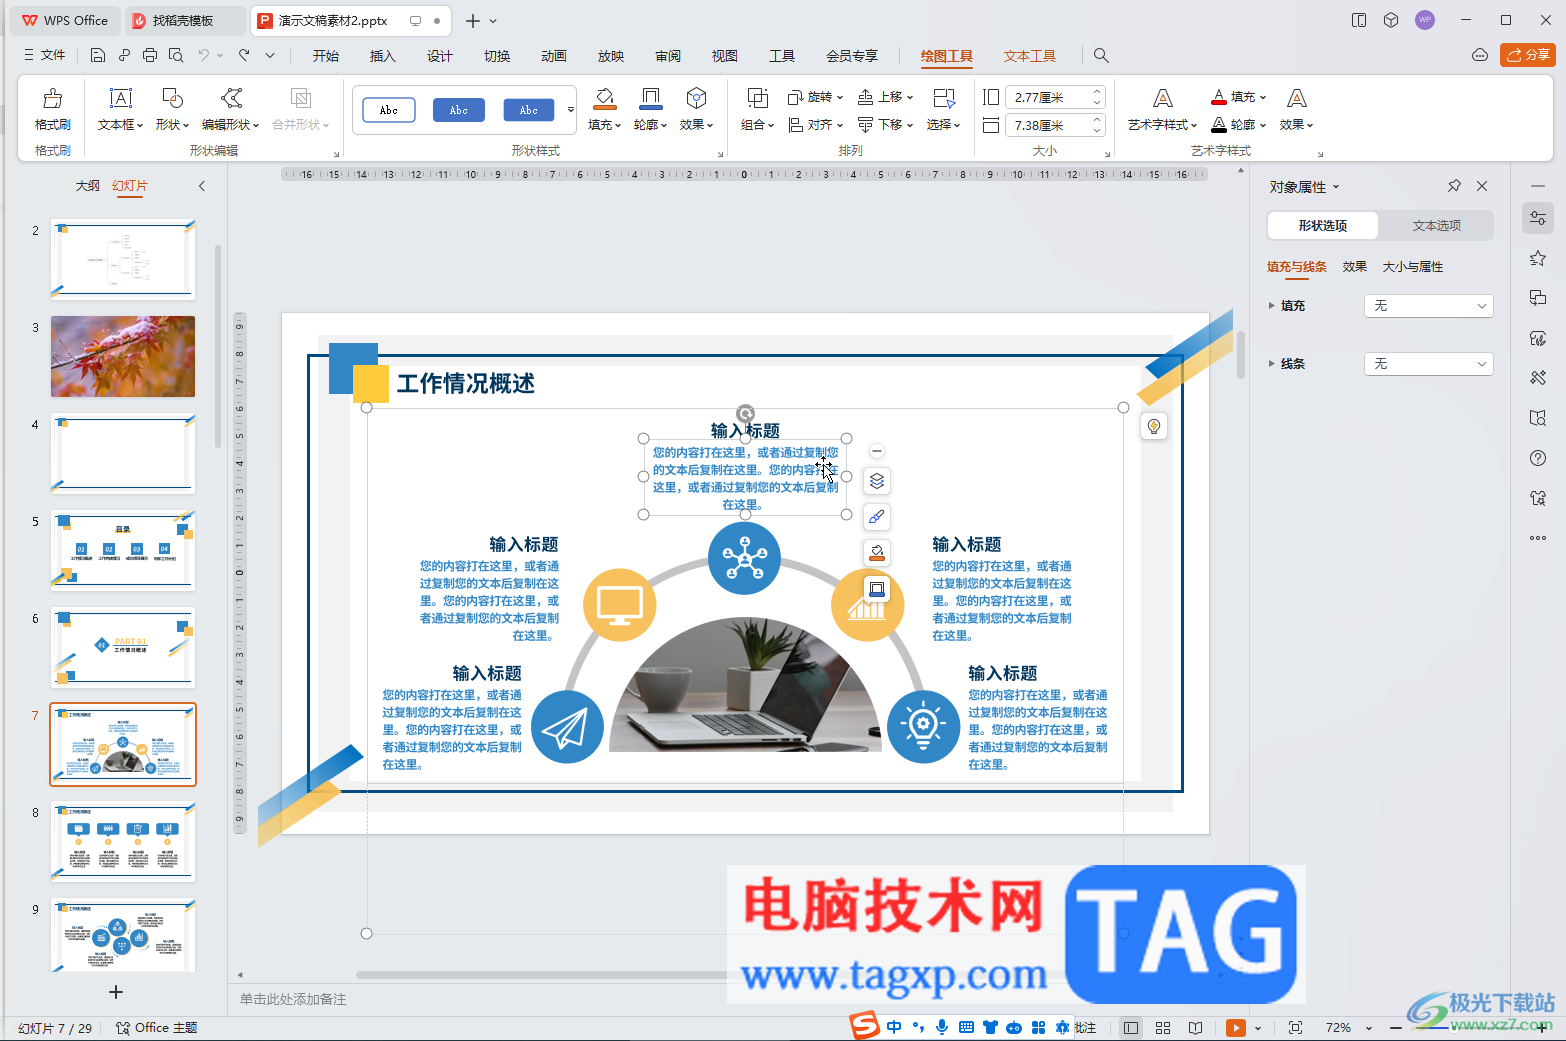Open the 文件 (File) menu
Screen dimensions: 1566x1041
coord(45,56)
